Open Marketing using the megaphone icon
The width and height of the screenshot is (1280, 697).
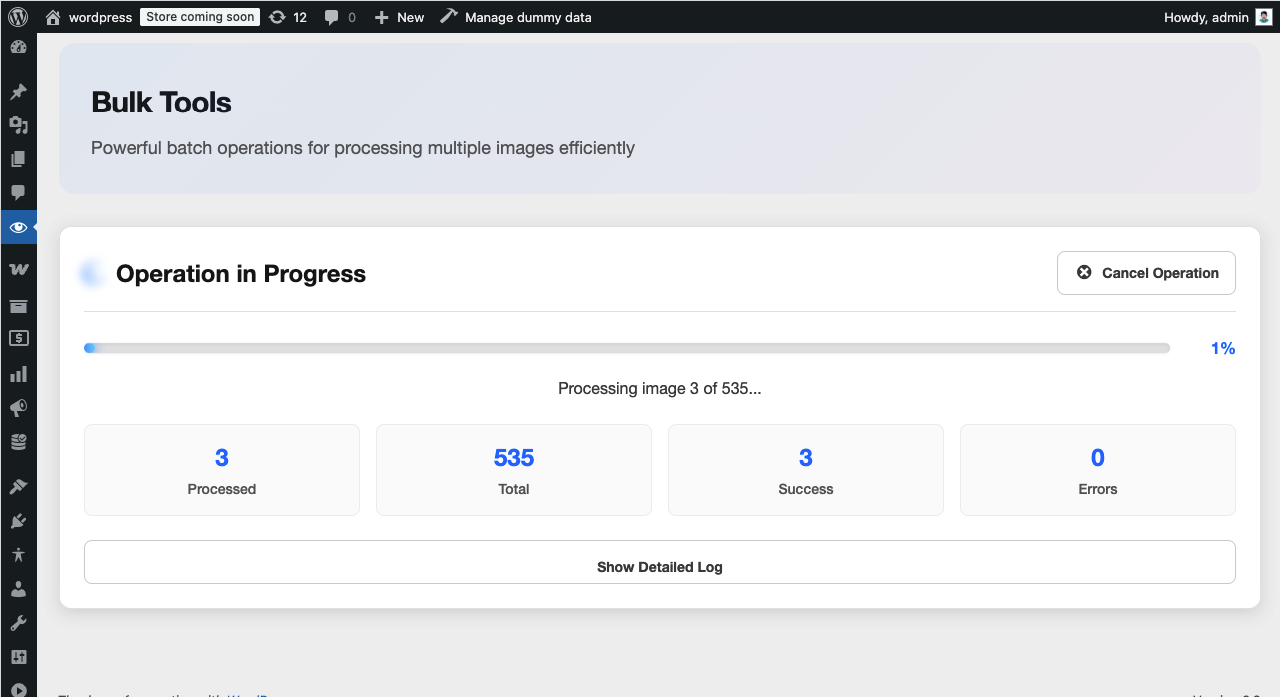coord(18,408)
